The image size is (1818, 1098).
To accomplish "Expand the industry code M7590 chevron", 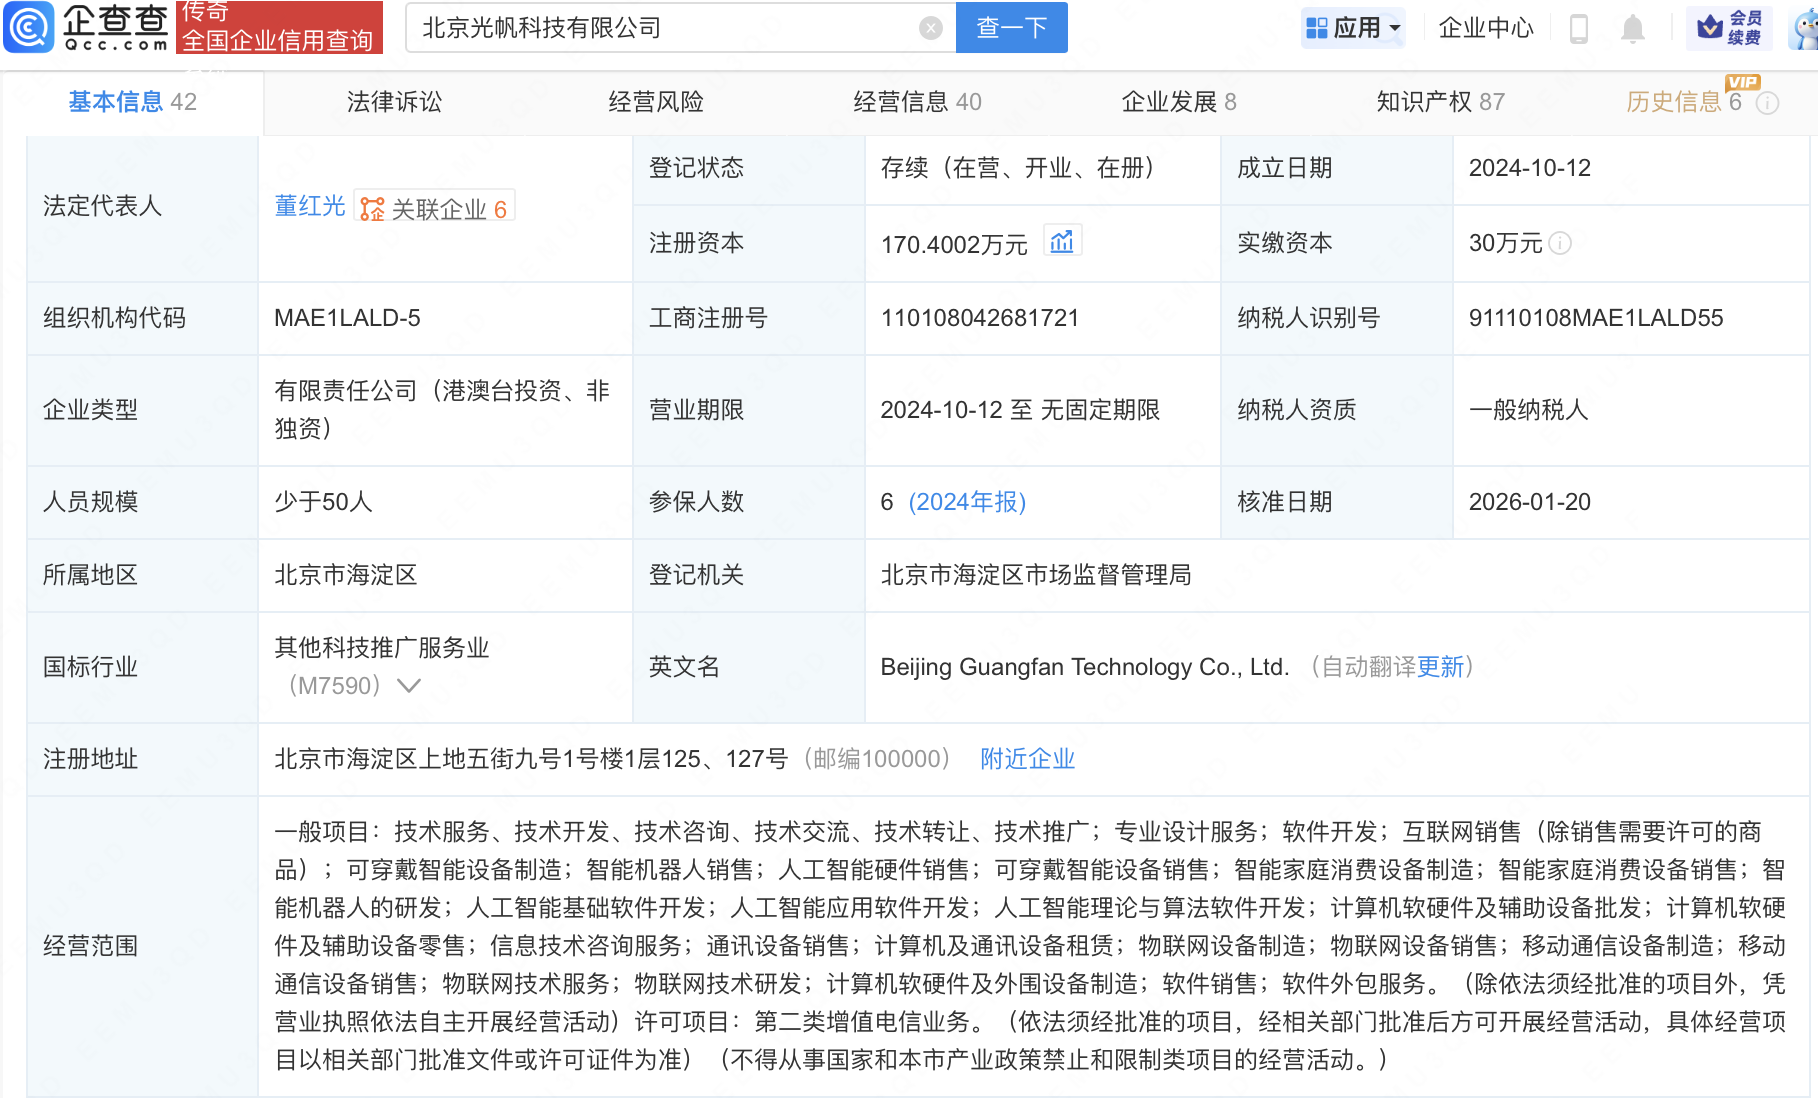I will click(409, 686).
